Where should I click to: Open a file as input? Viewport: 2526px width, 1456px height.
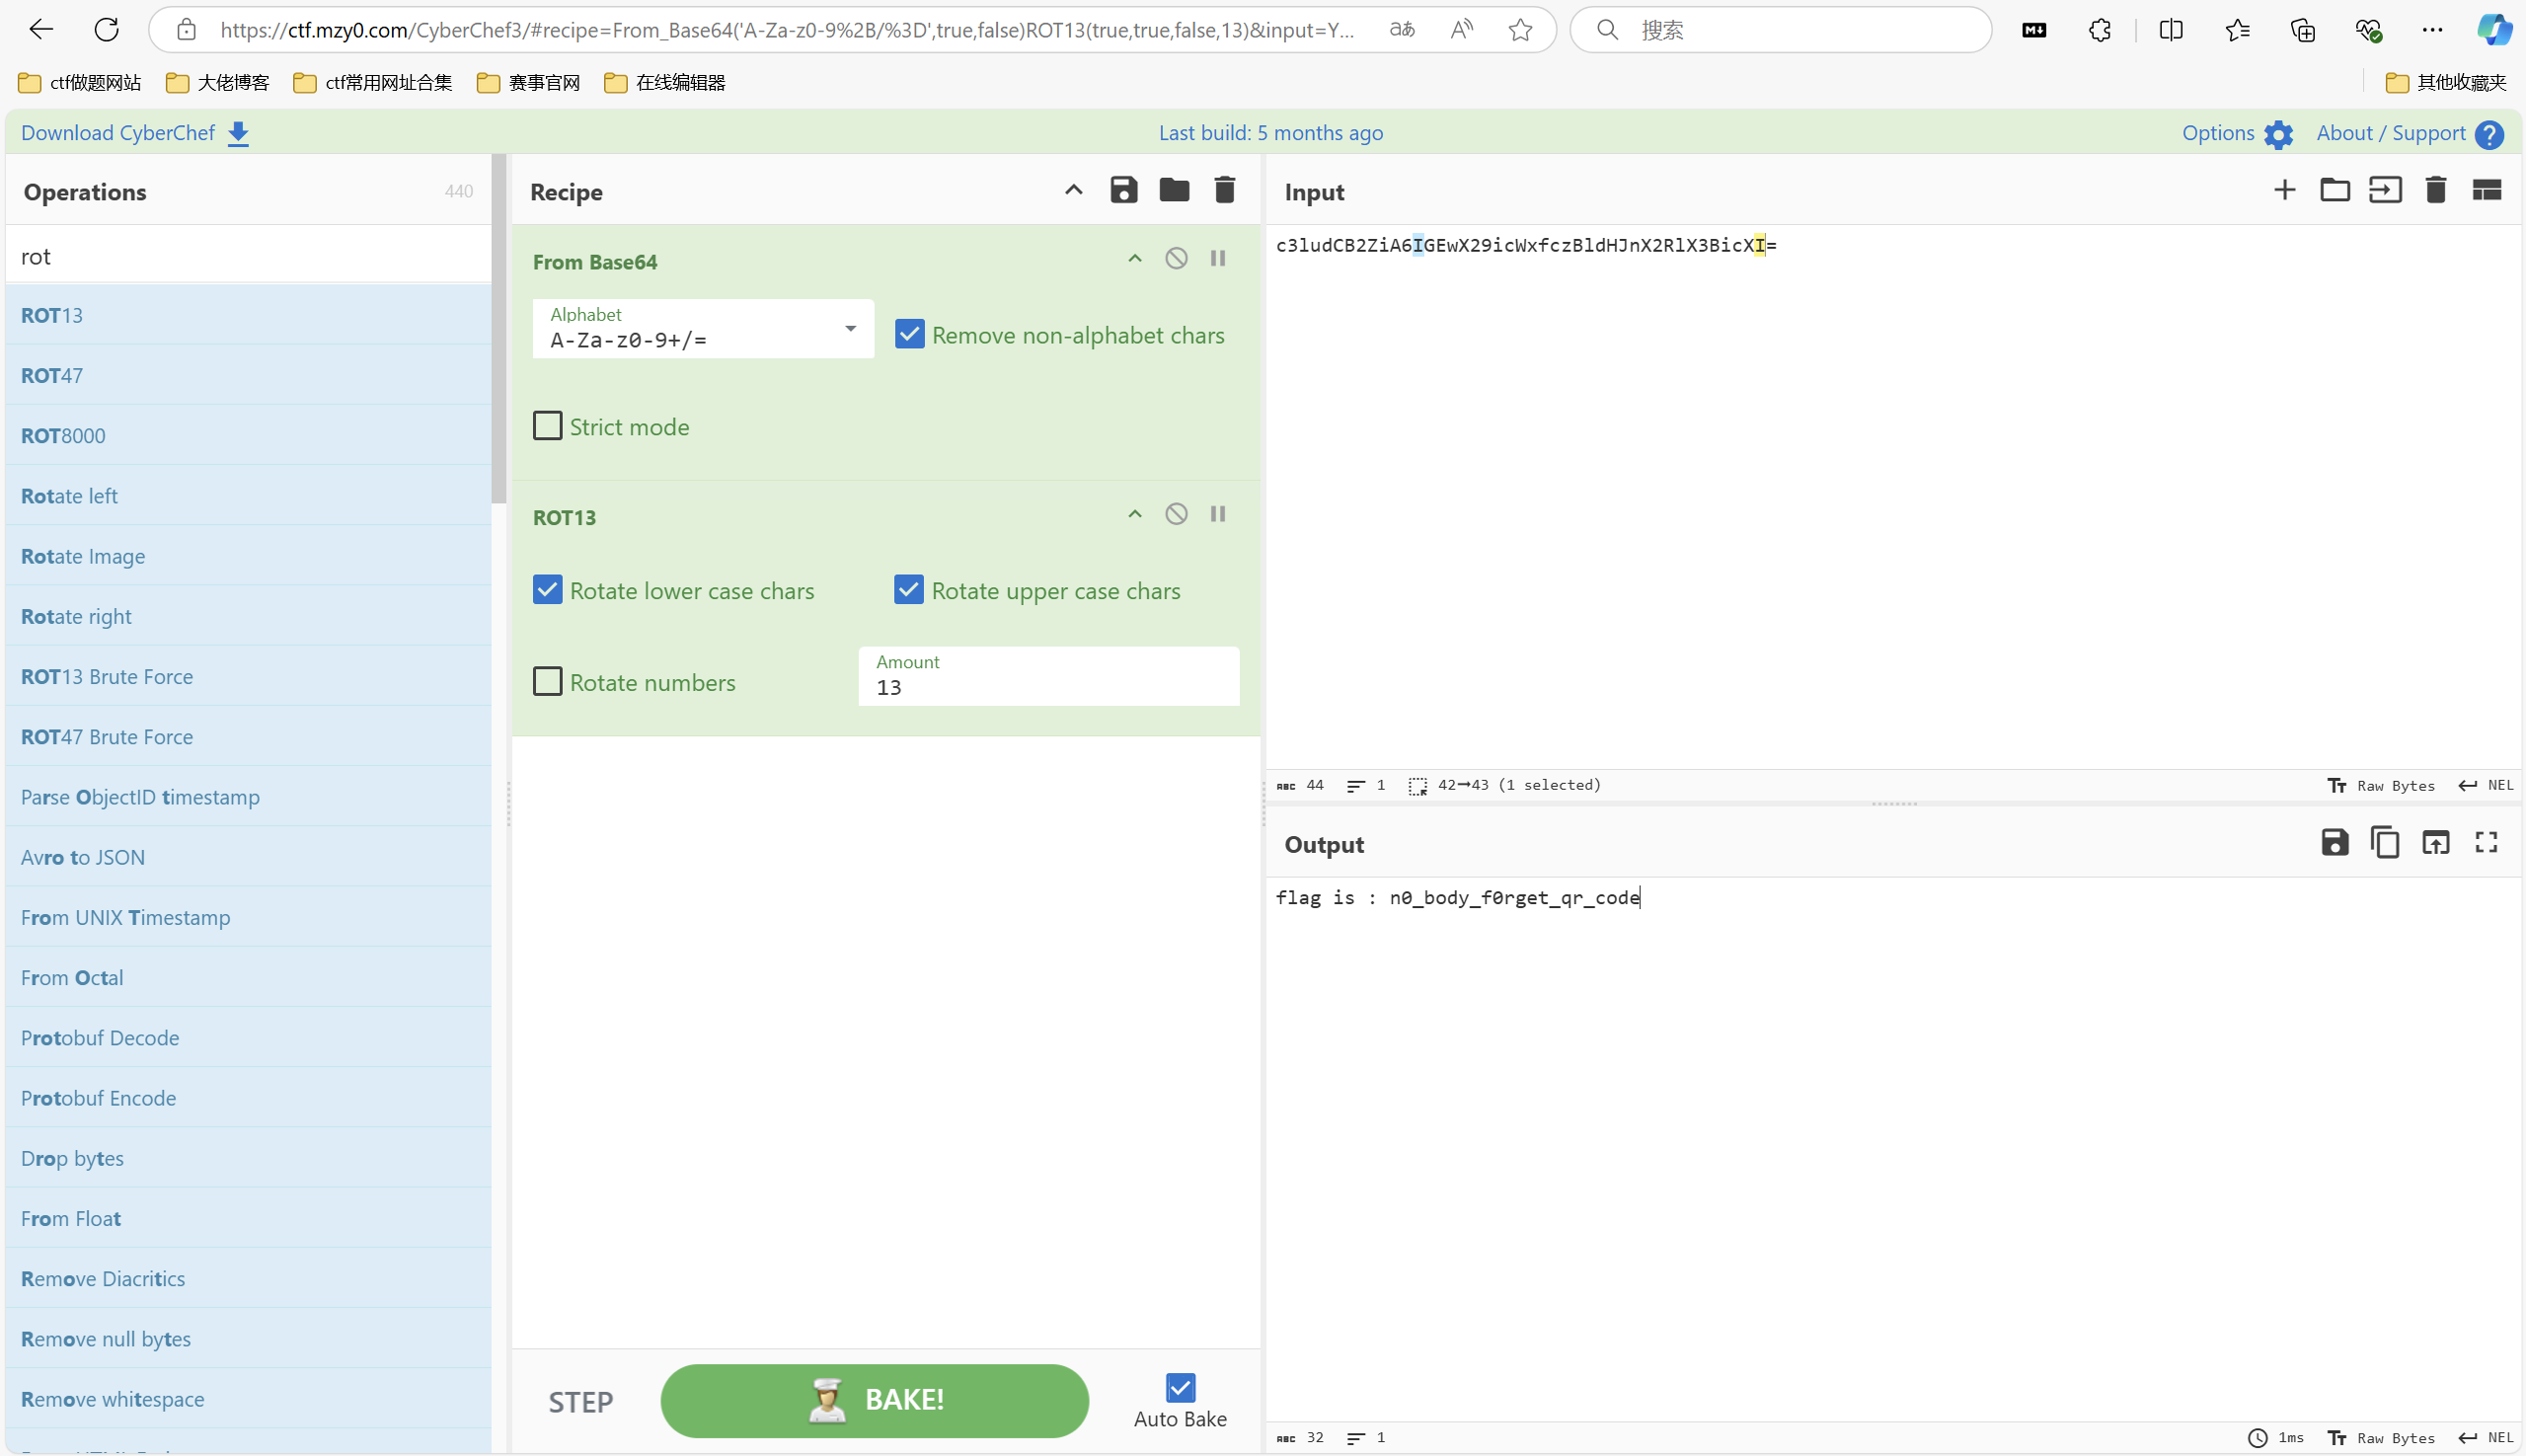[x=2385, y=190]
